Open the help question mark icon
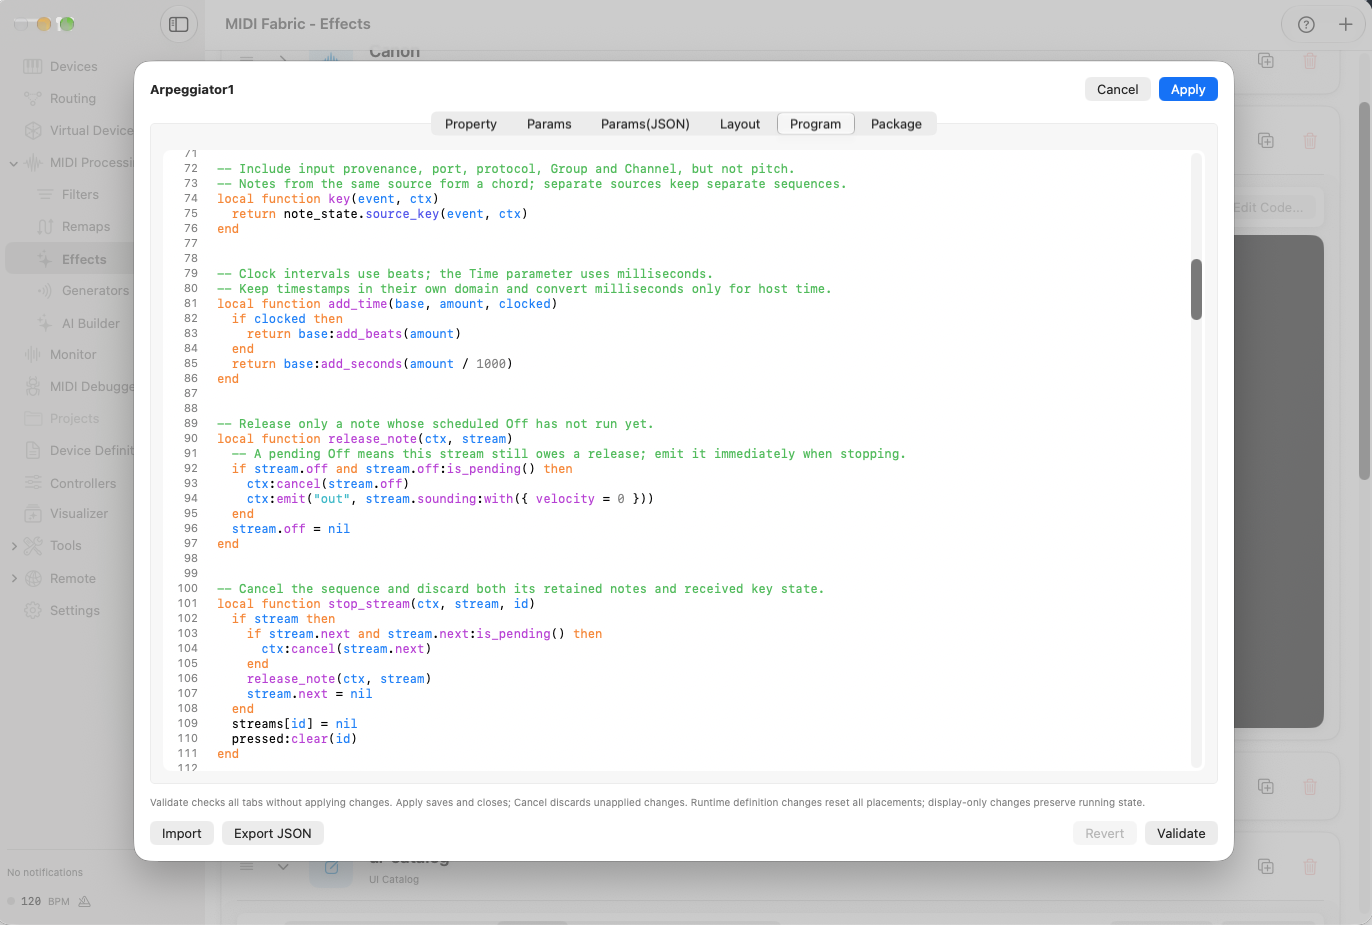Image resolution: width=1372 pixels, height=925 pixels. pos(1306,24)
